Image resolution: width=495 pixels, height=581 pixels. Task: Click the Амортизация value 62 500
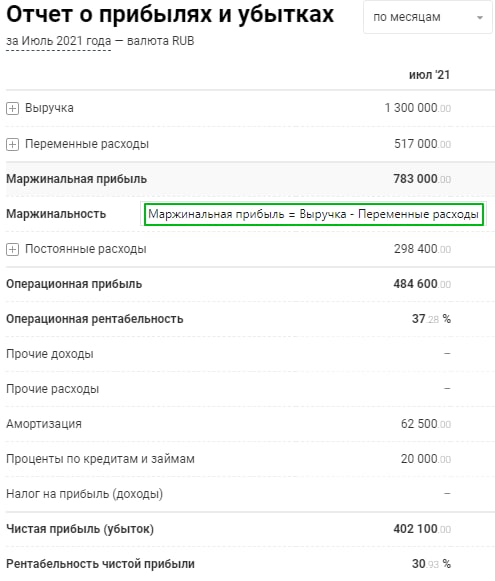tap(426, 424)
